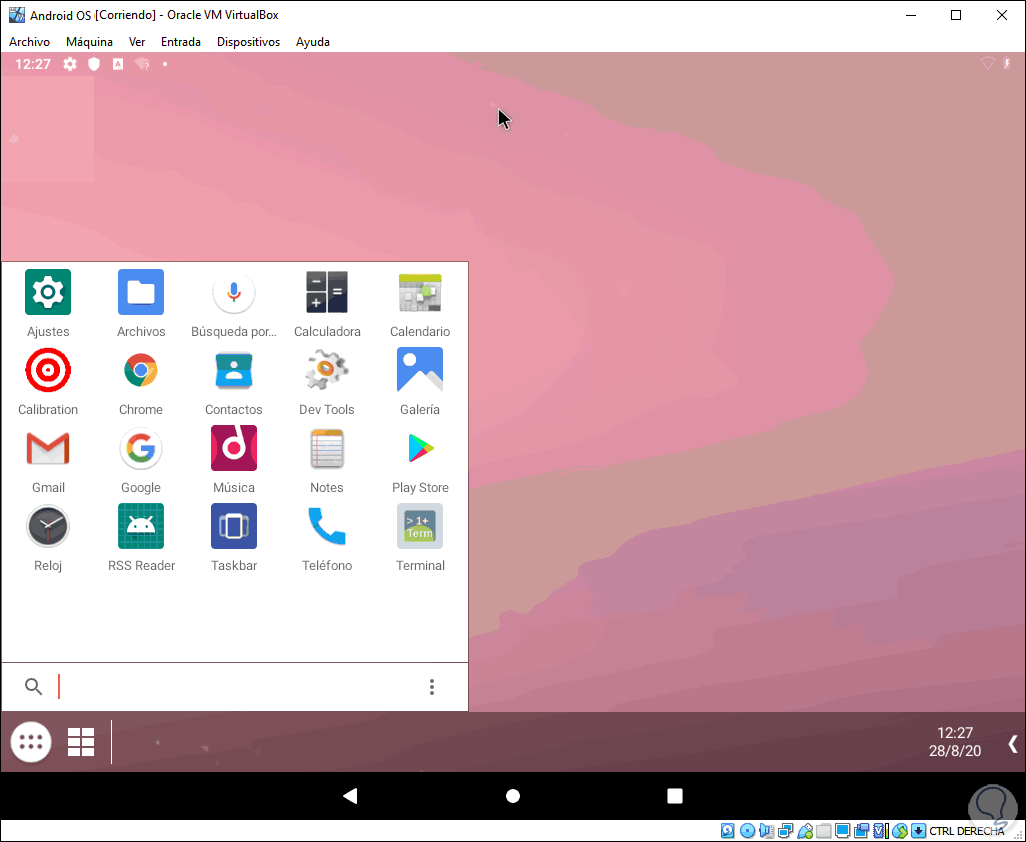The image size is (1026, 842).
Task: Click VirtualBox mouse integration indicator
Action: pyautogui.click(x=900, y=831)
